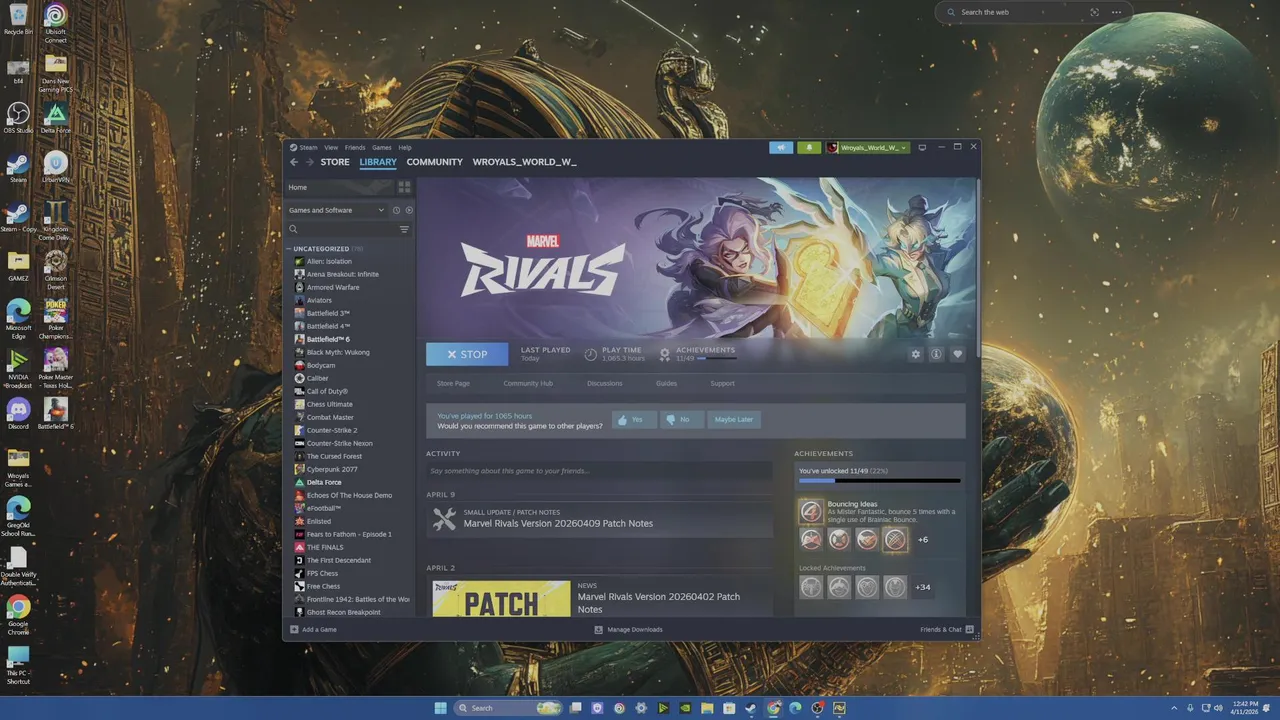Screen dimensions: 1280x720
Task: Go forward using Steam's forward arrow
Action: click(309, 162)
